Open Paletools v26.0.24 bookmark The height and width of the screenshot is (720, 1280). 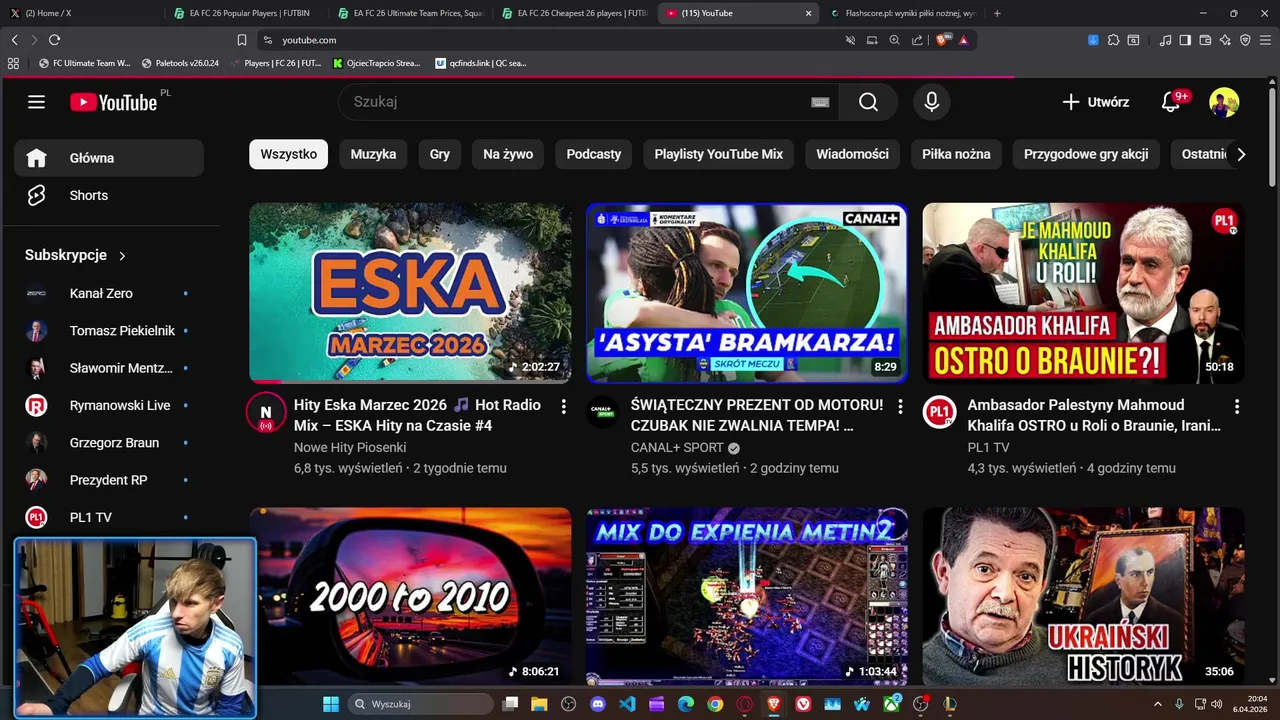[180, 63]
